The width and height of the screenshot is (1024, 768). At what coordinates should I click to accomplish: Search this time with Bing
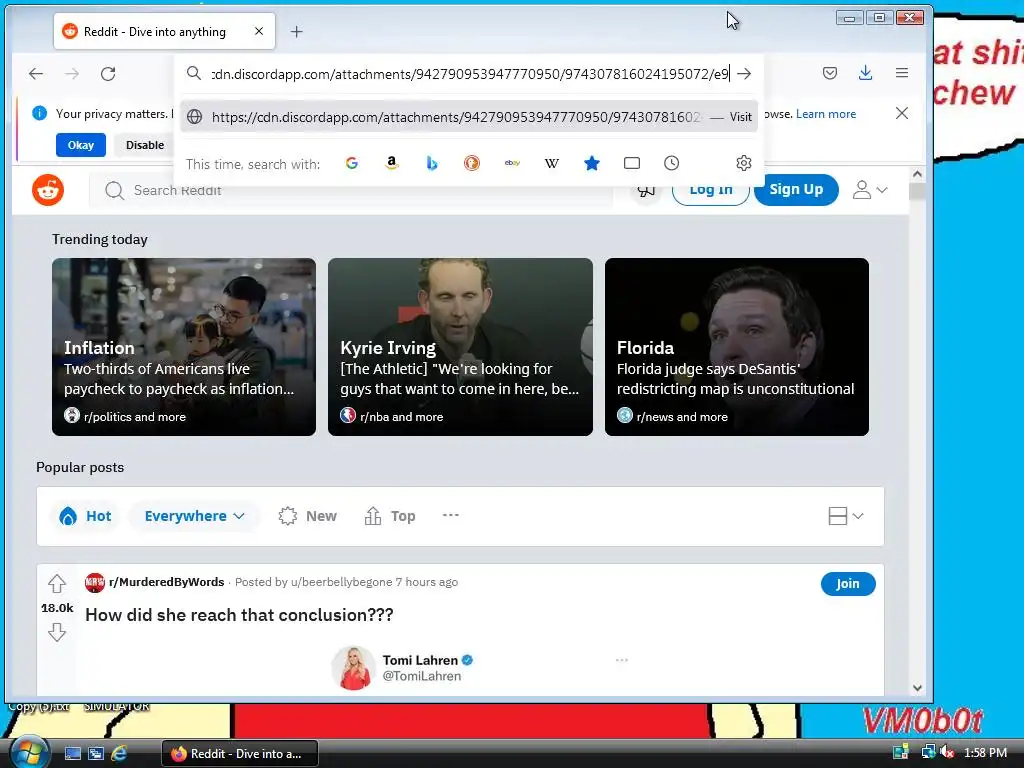tap(432, 163)
